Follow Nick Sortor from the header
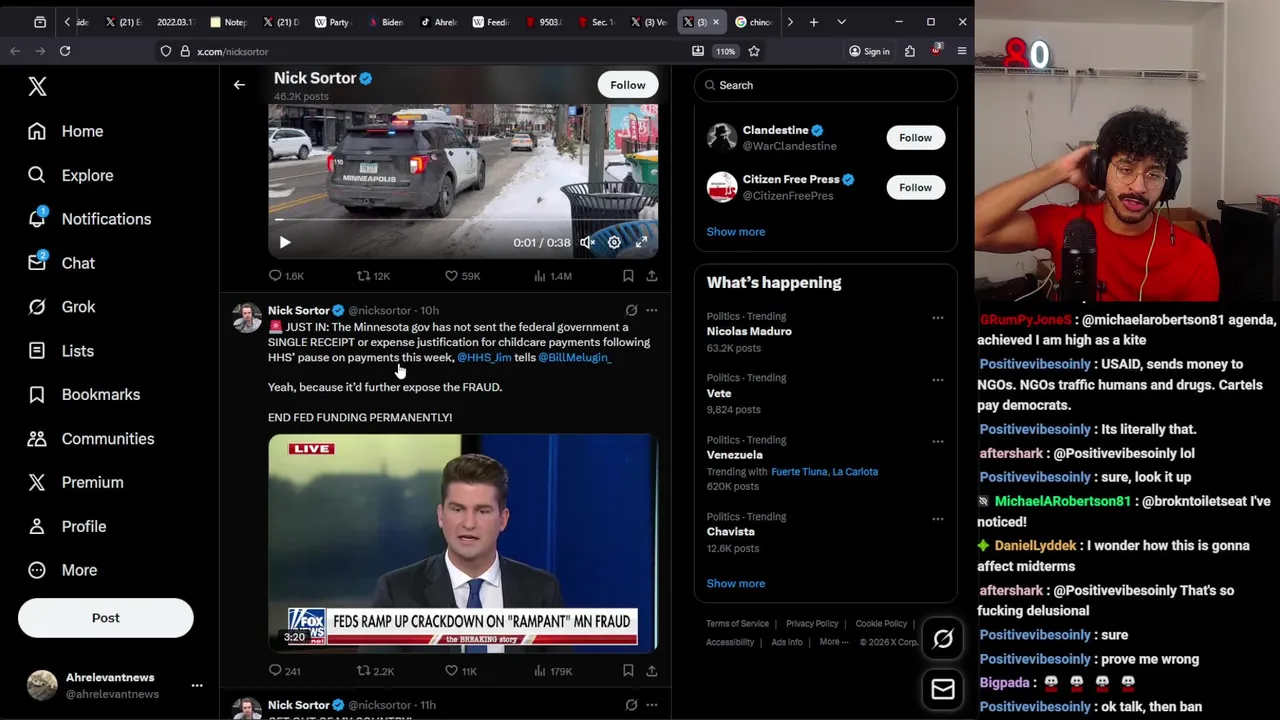Viewport: 1280px width, 720px height. click(x=628, y=85)
